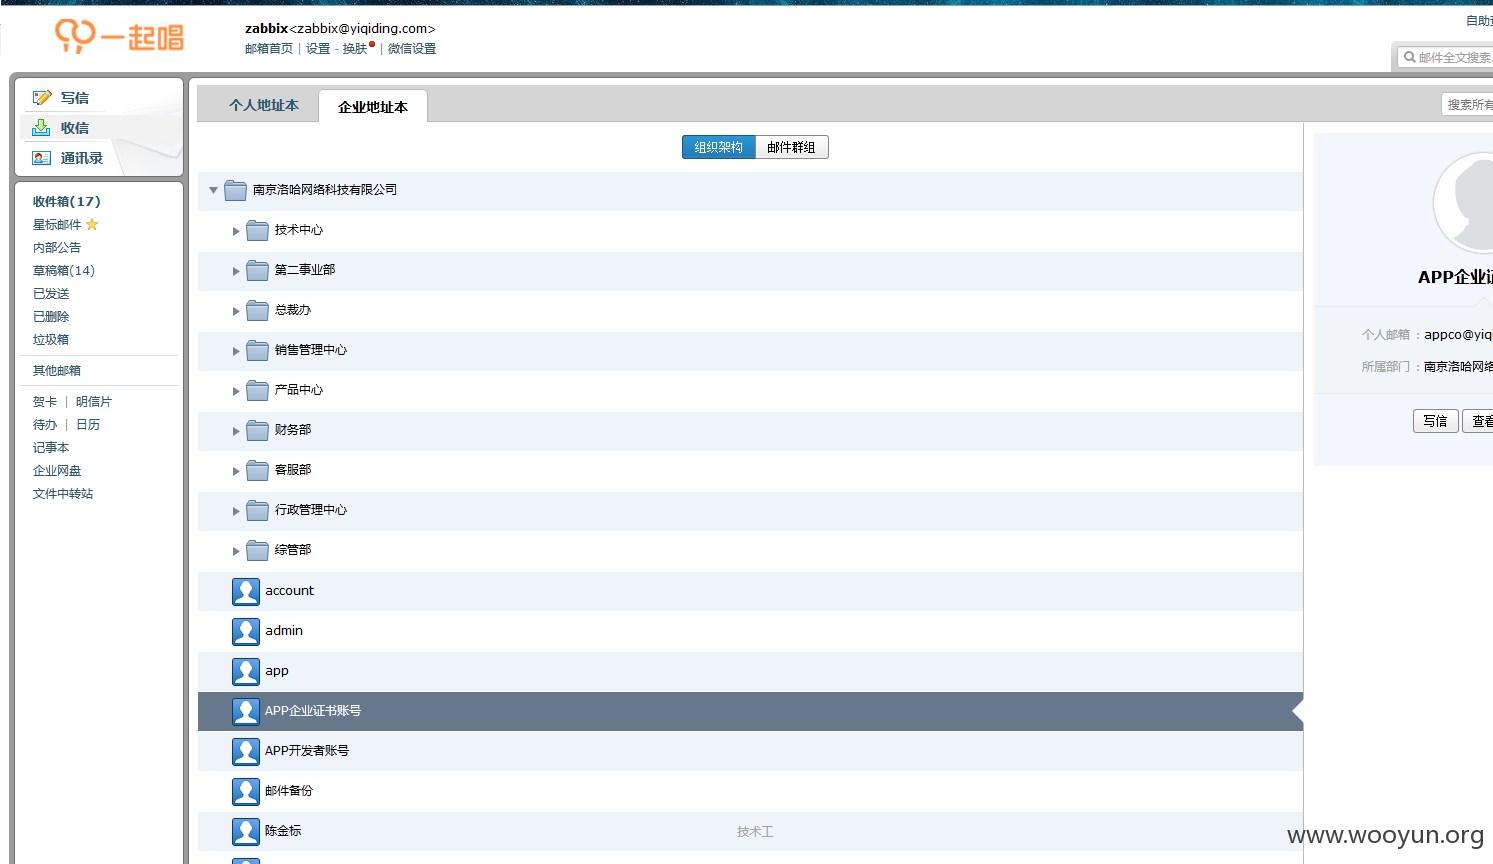Click the 写信 button in contact panel
This screenshot has width=1493, height=864.
(1436, 421)
